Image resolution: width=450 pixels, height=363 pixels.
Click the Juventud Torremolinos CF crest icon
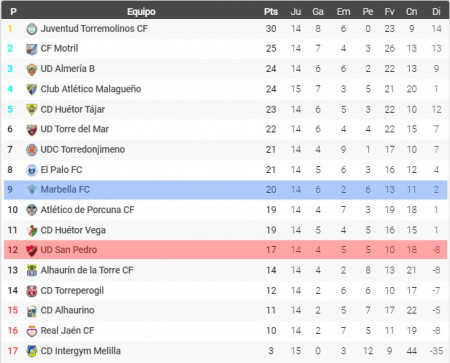click(x=32, y=29)
